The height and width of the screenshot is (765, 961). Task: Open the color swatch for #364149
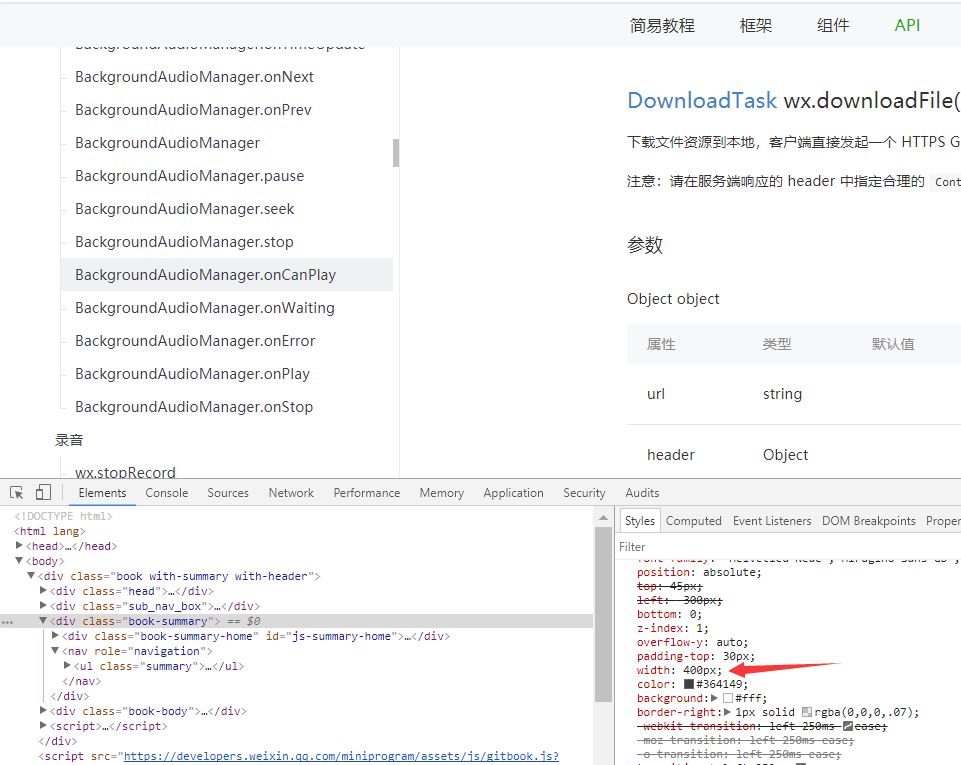pyautogui.click(x=689, y=684)
